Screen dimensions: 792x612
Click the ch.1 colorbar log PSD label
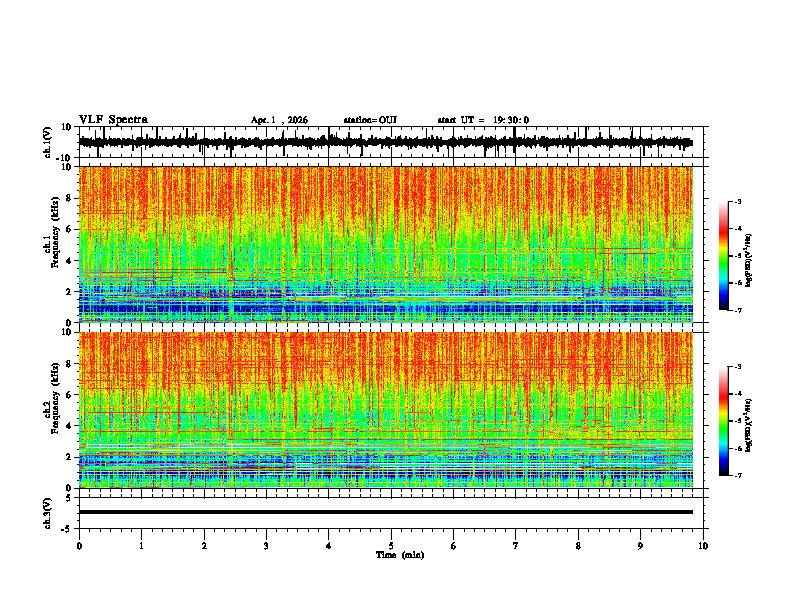click(x=749, y=260)
